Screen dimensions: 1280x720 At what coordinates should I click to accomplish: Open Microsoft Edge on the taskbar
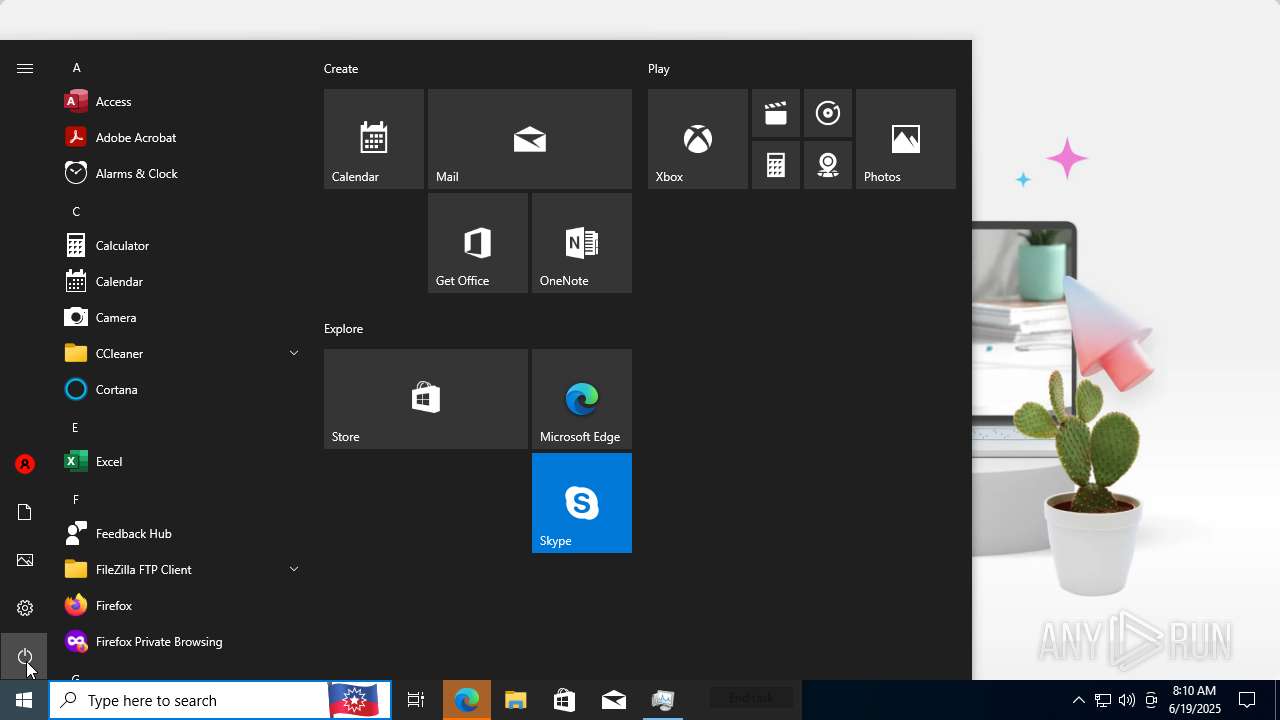(466, 700)
